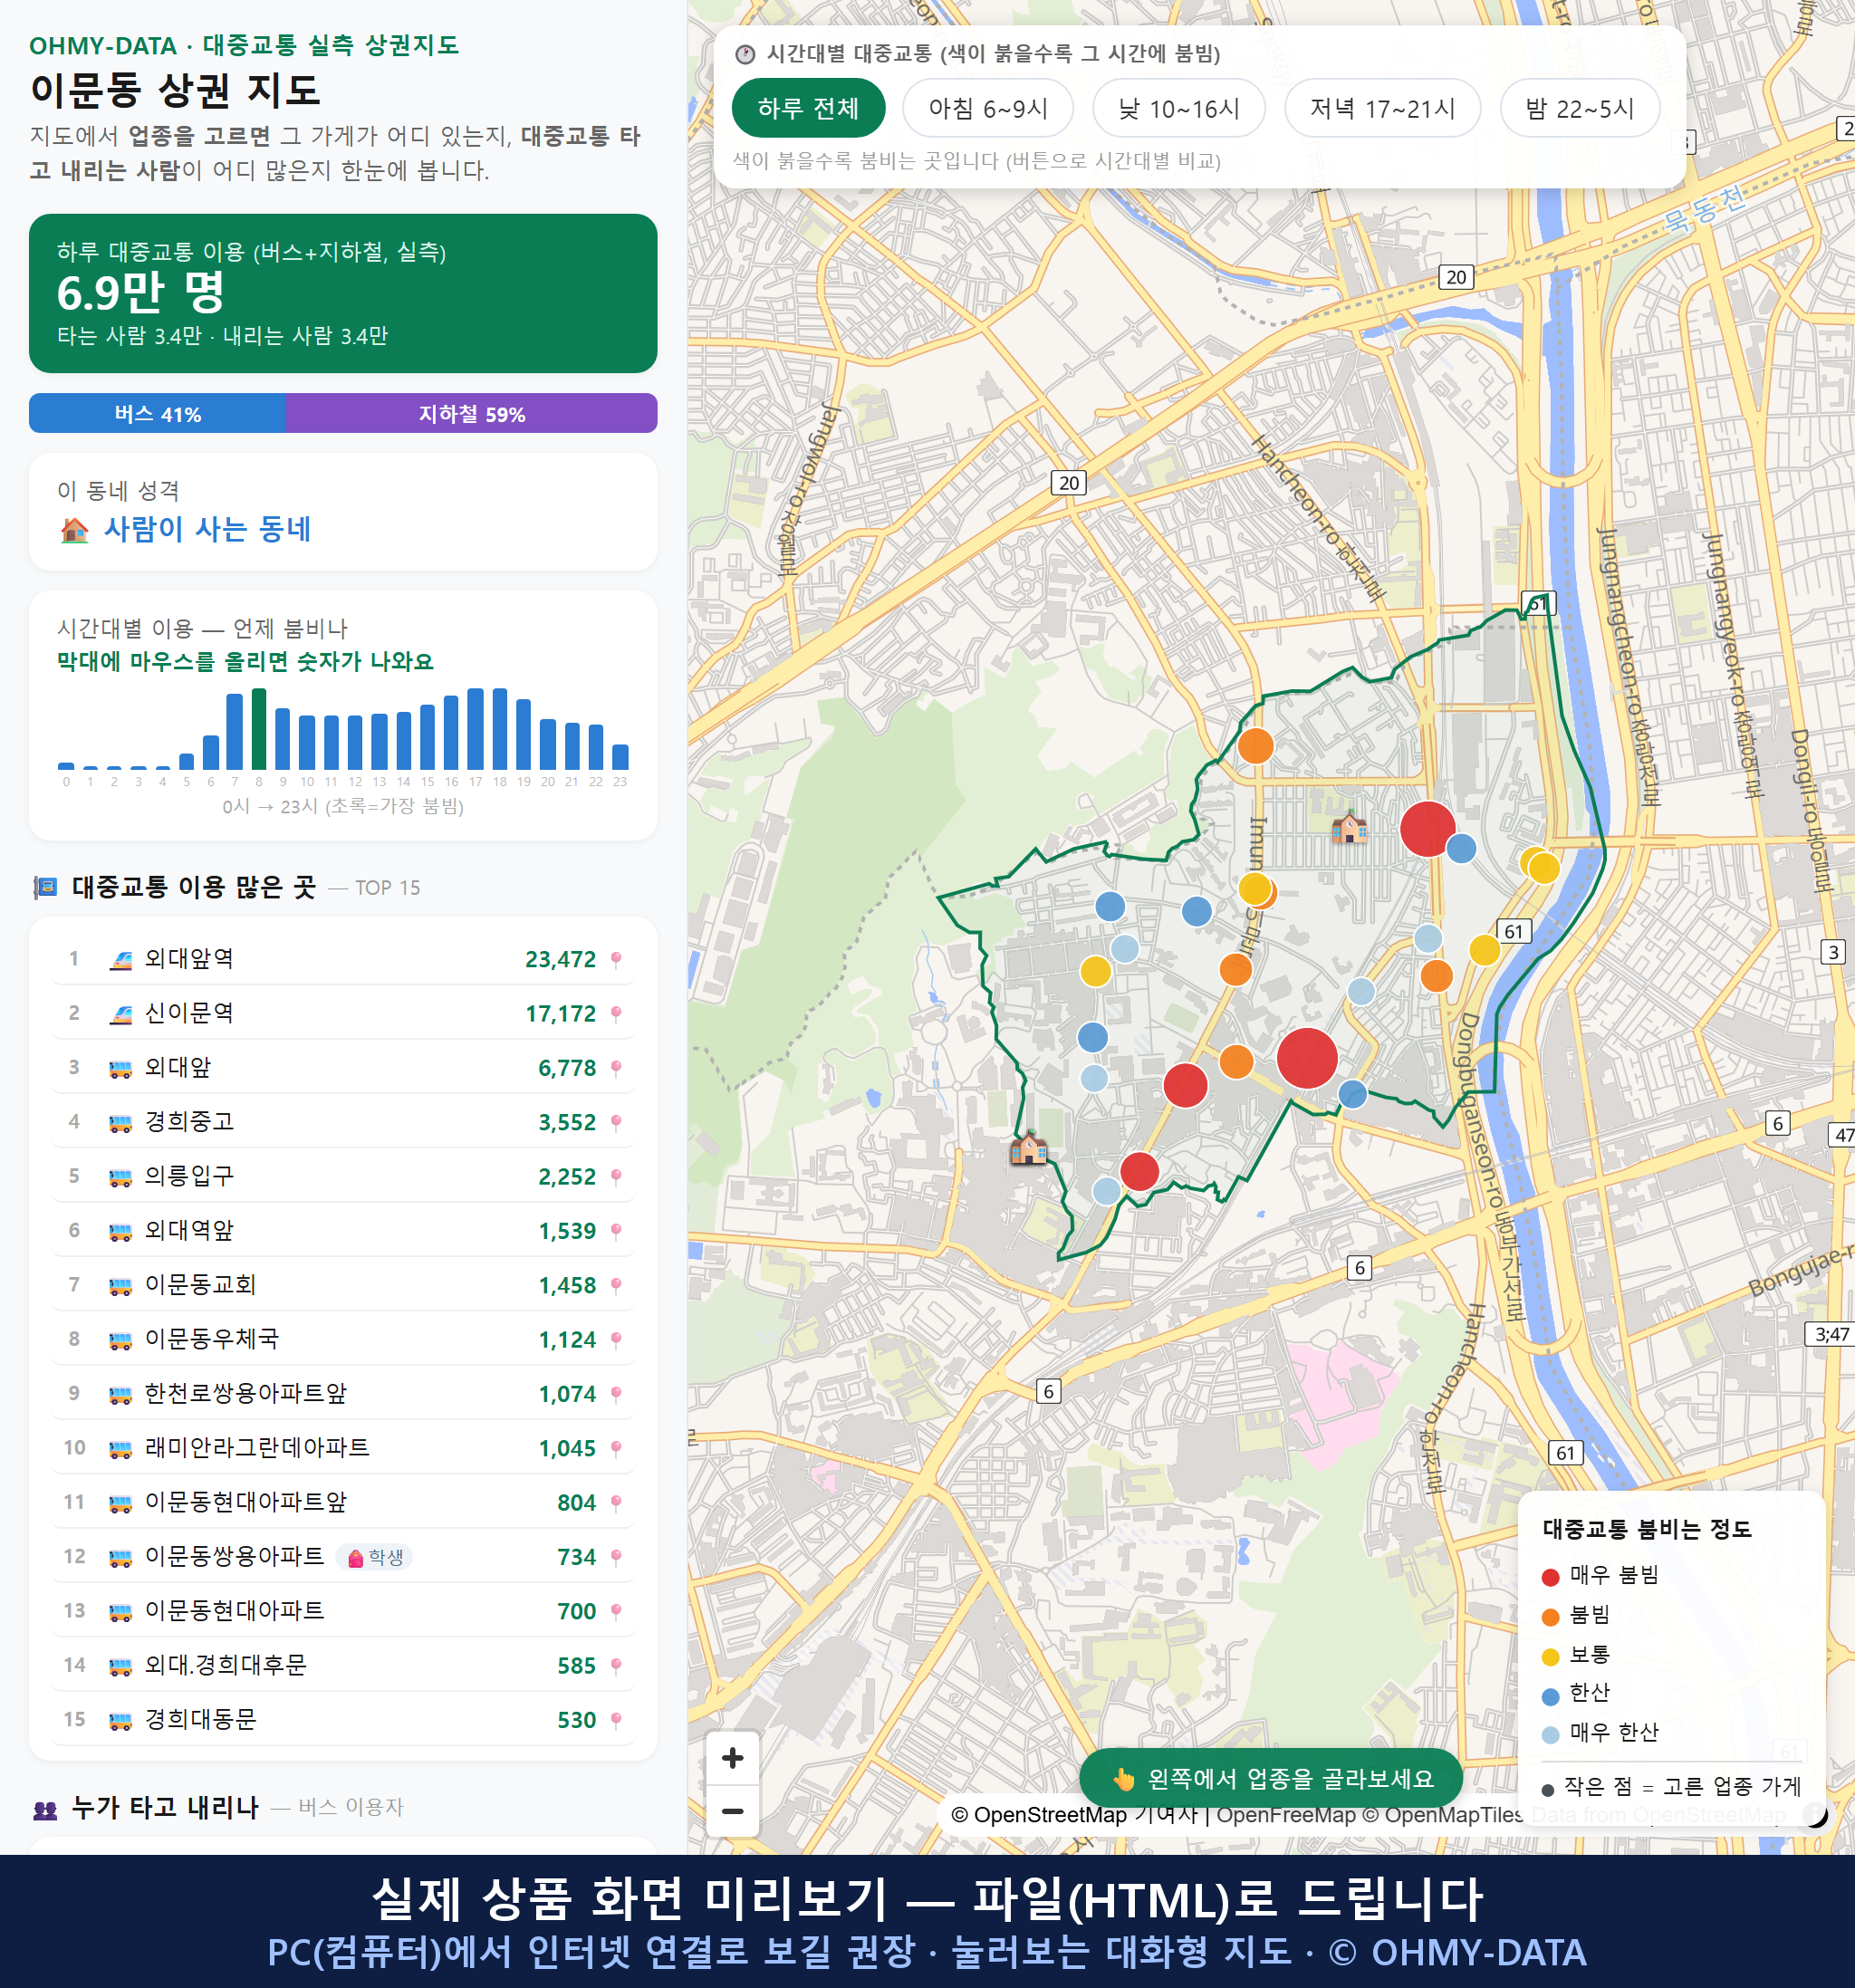The height and width of the screenshot is (1988, 1855).
Task: Click the school icon at the boundary's southwest
Action: [1028, 1148]
